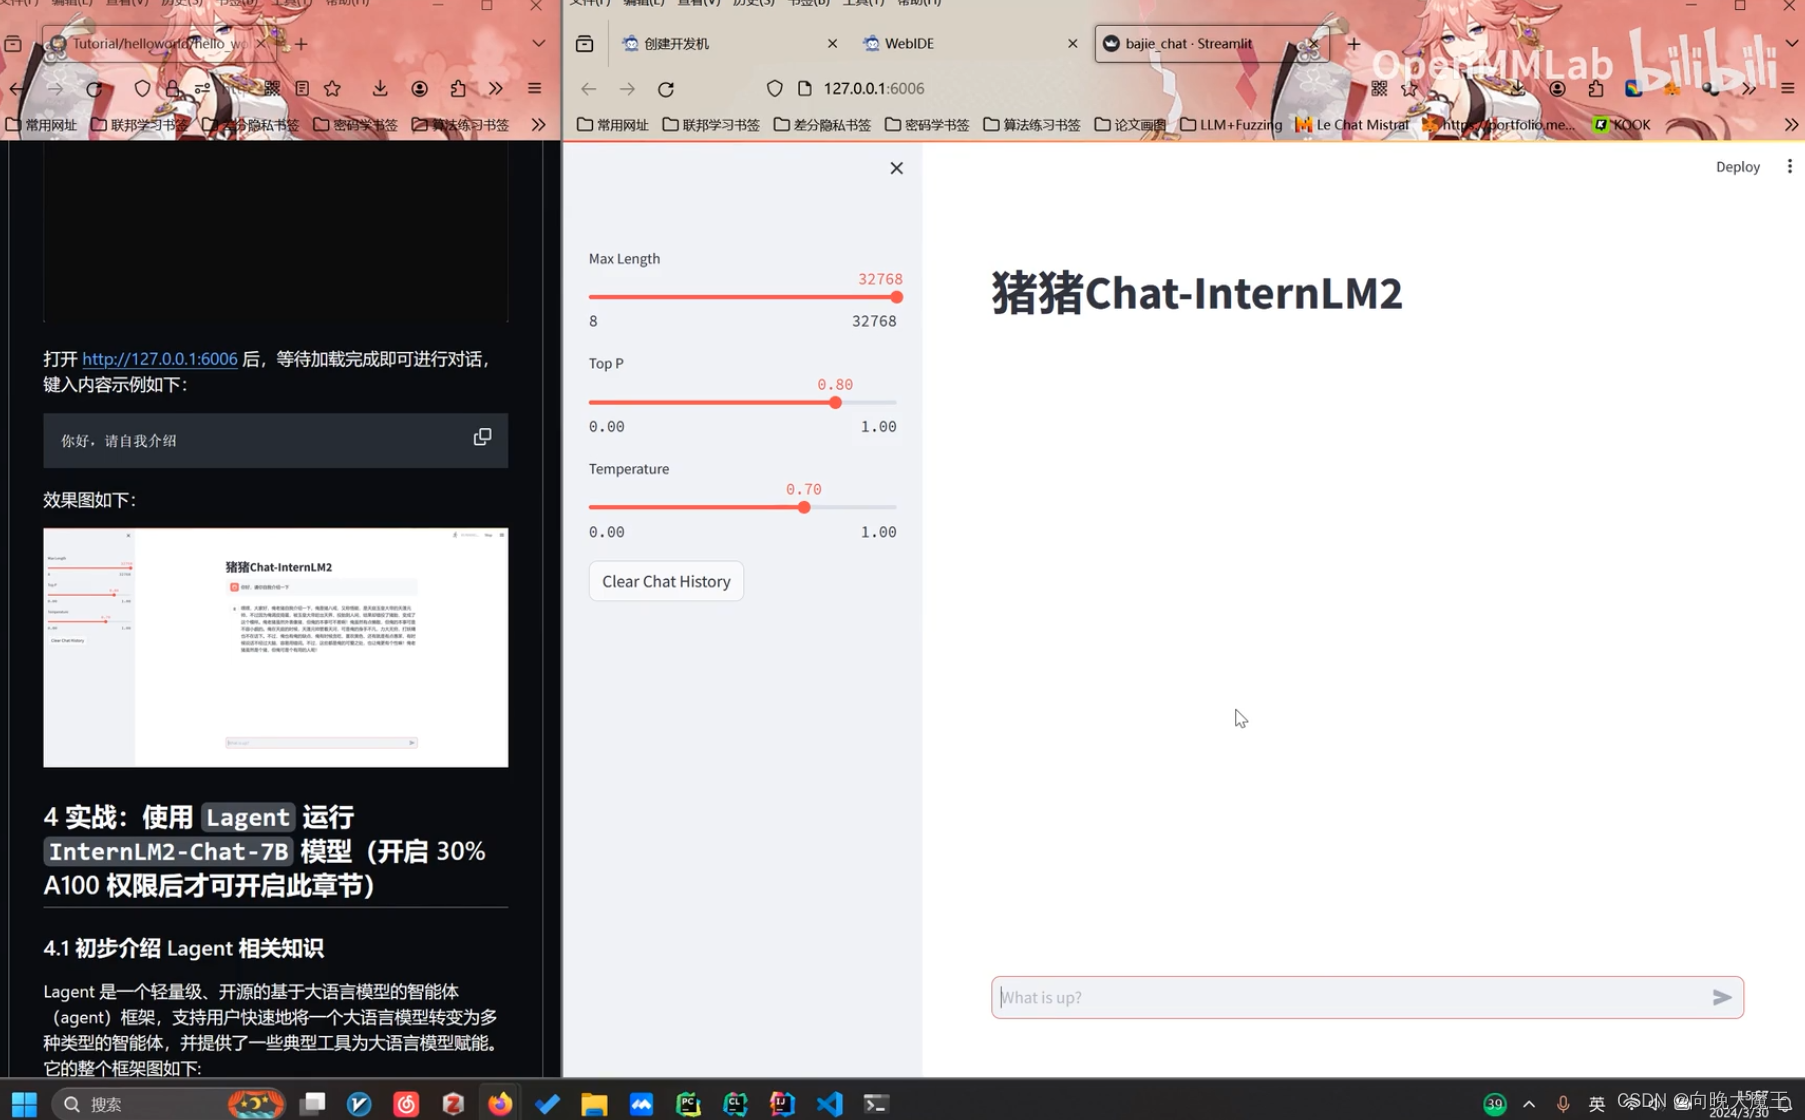Open the terminal from the taskbar
Screen dimensions: 1805x1120
pyautogui.click(x=876, y=1104)
